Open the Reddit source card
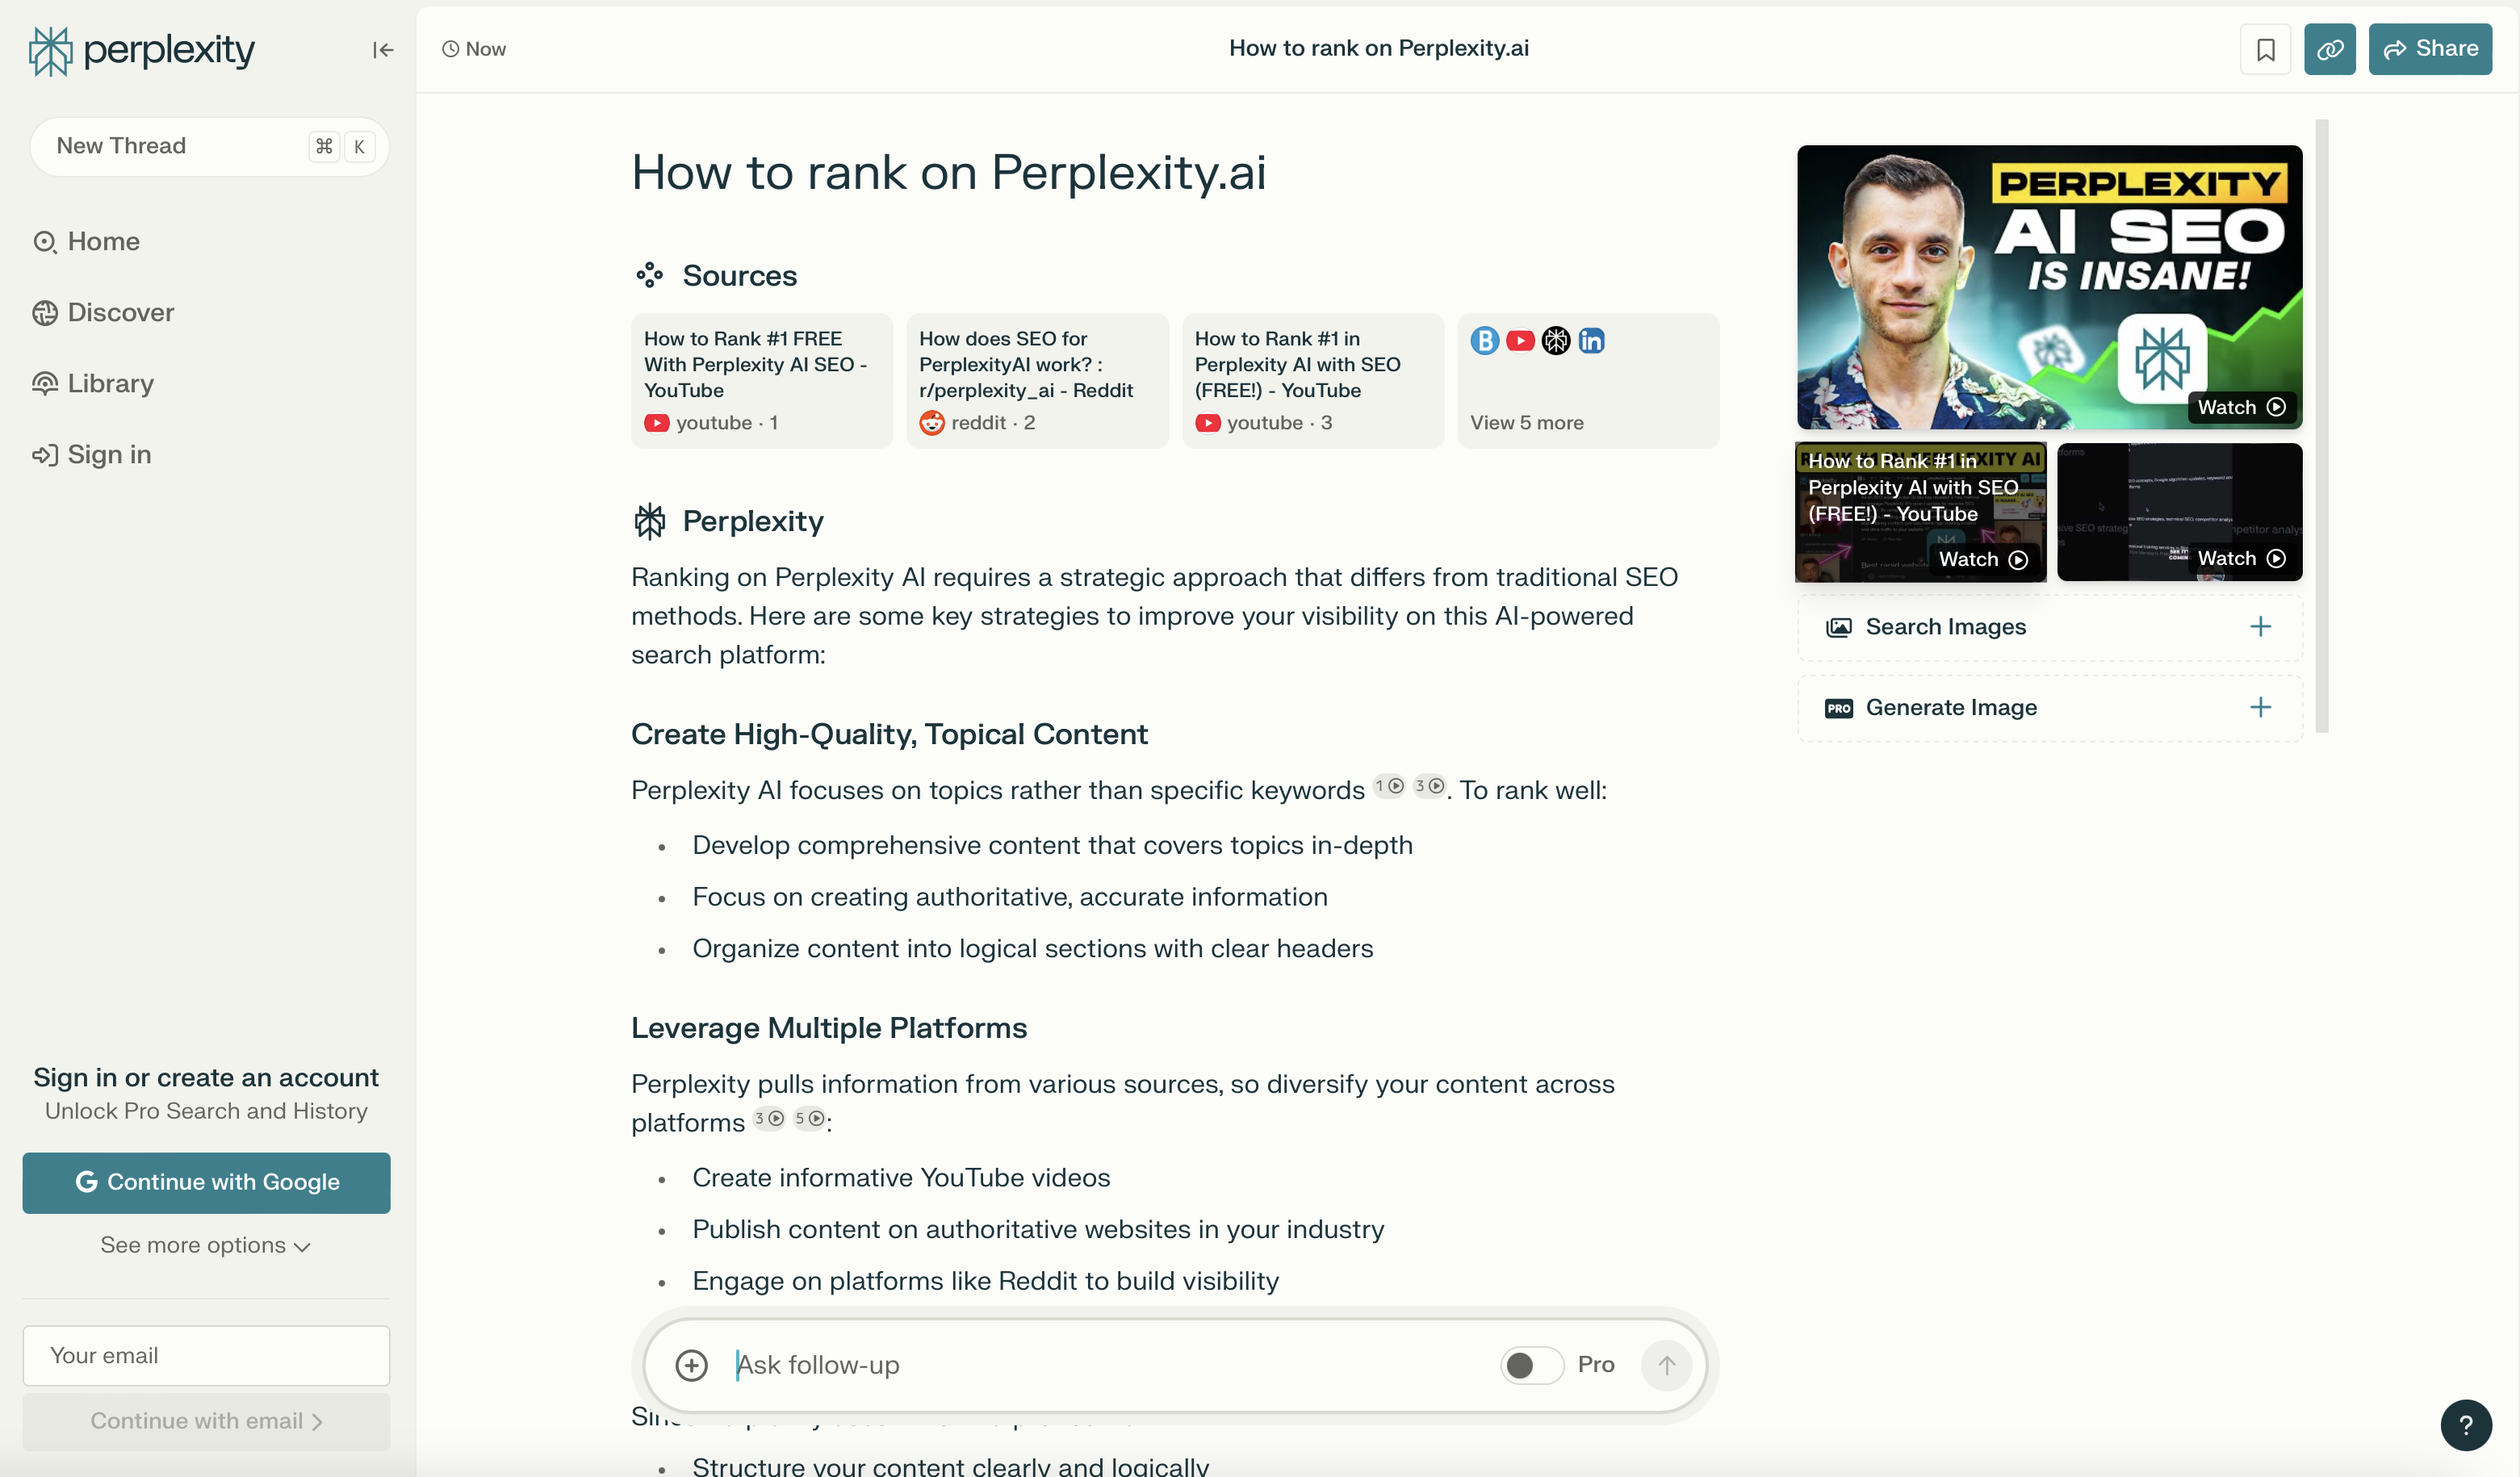 pyautogui.click(x=1037, y=381)
